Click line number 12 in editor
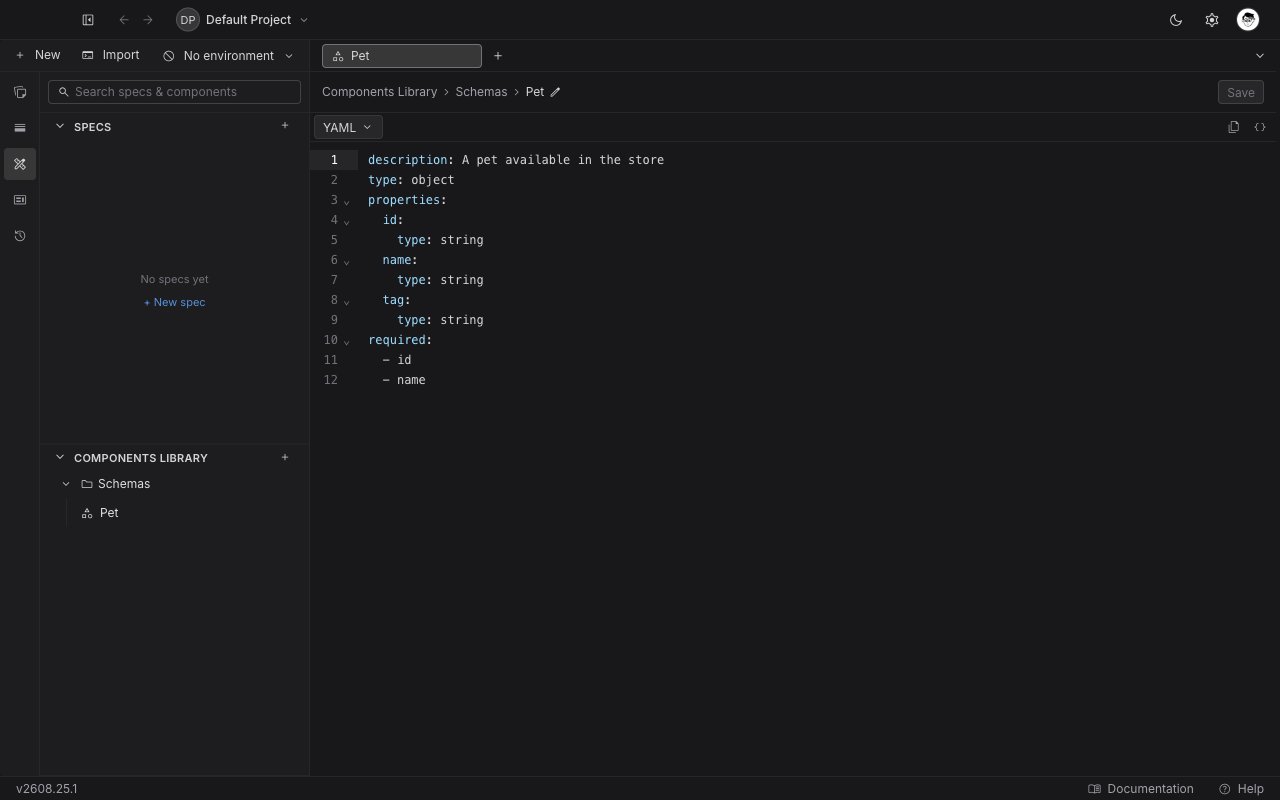Viewport: 1280px width, 800px height. point(331,380)
